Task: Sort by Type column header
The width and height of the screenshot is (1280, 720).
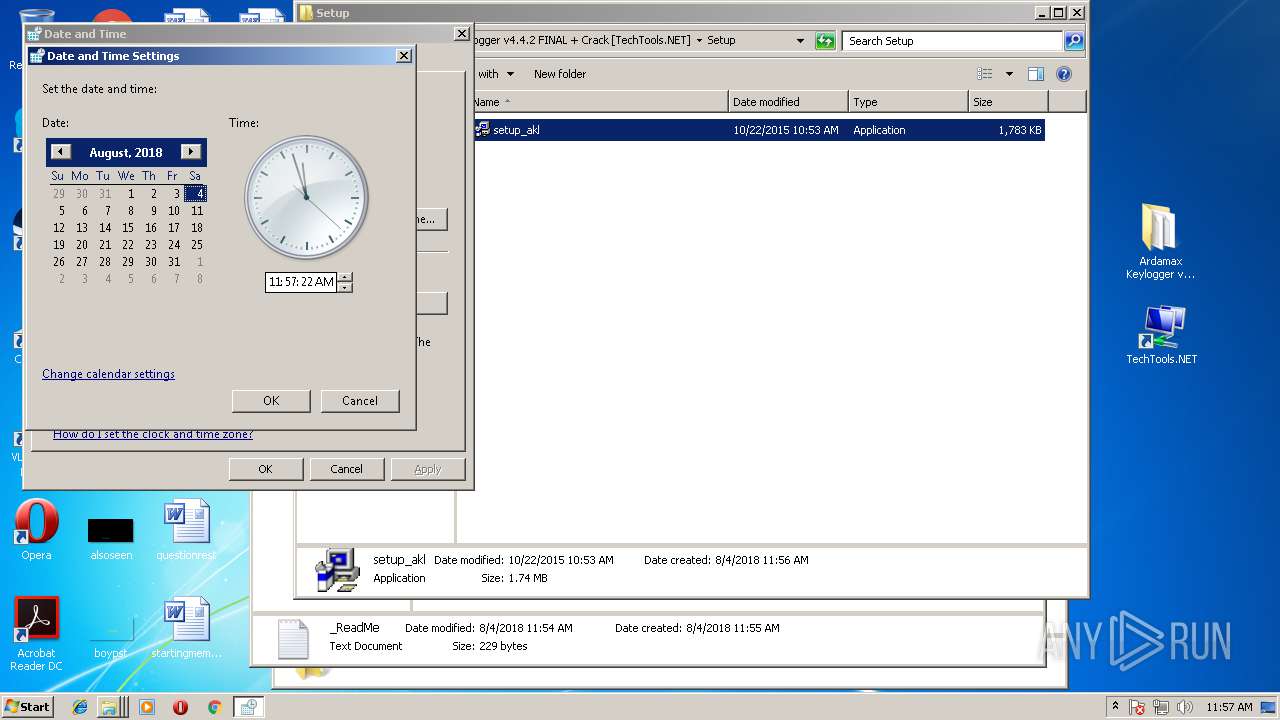Action: [908, 102]
